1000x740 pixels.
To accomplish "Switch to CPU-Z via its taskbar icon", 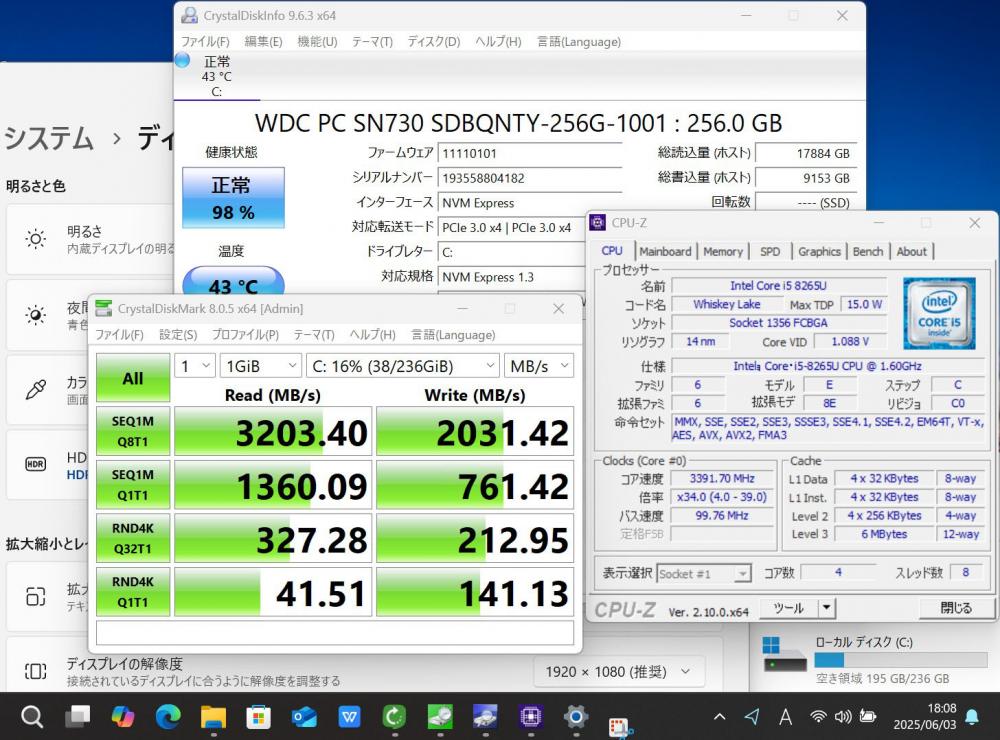I will (531, 717).
